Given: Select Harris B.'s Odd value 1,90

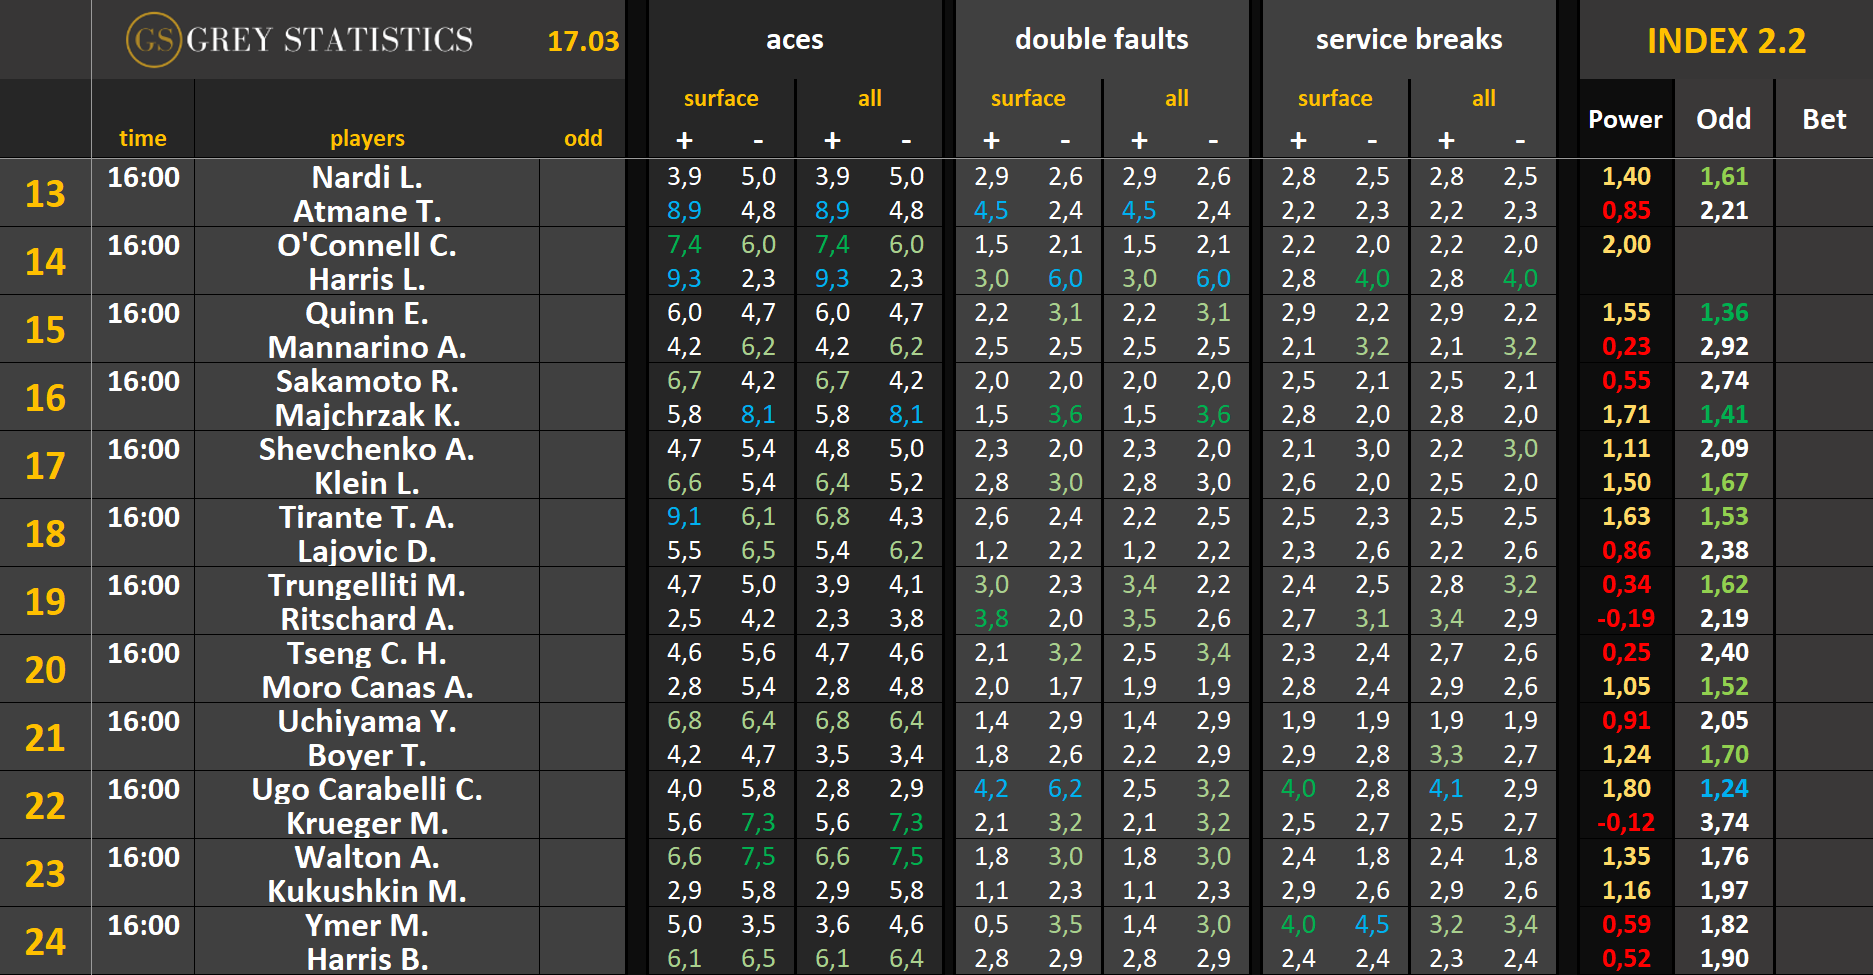Looking at the screenshot, I should click(x=1724, y=959).
